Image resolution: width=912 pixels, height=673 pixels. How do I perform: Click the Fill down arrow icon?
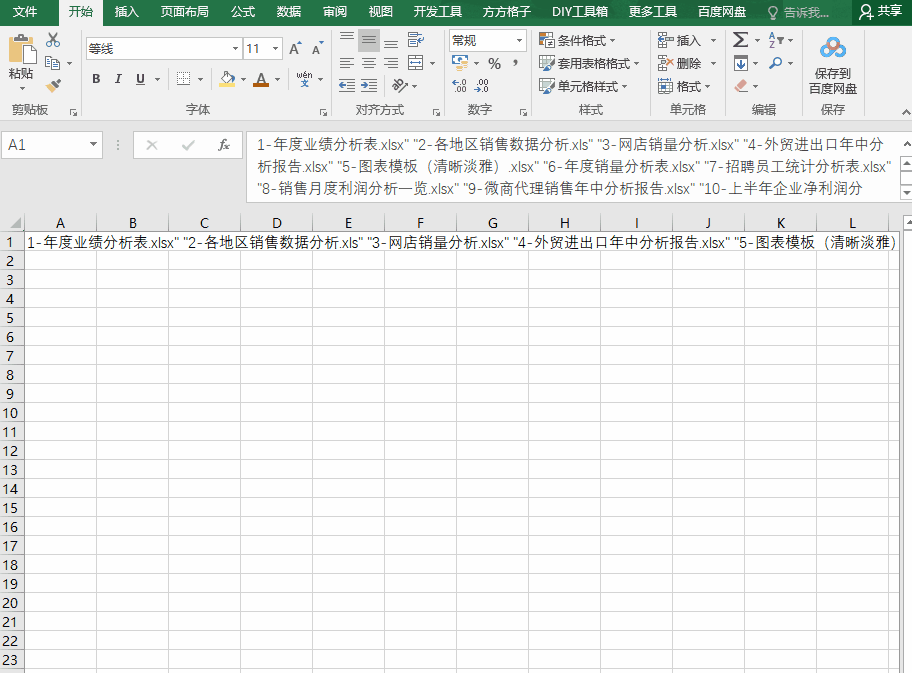pos(740,63)
